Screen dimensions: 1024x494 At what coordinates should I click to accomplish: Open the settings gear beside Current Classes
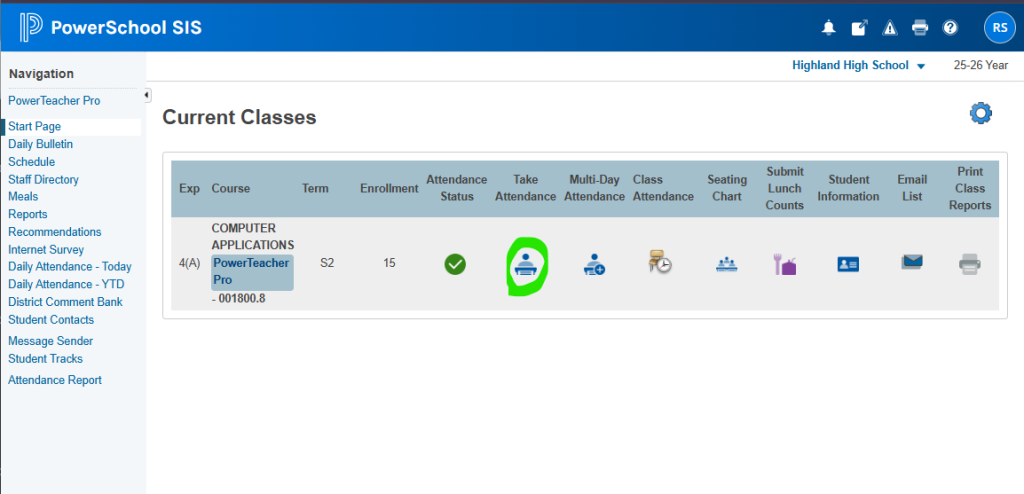click(980, 114)
